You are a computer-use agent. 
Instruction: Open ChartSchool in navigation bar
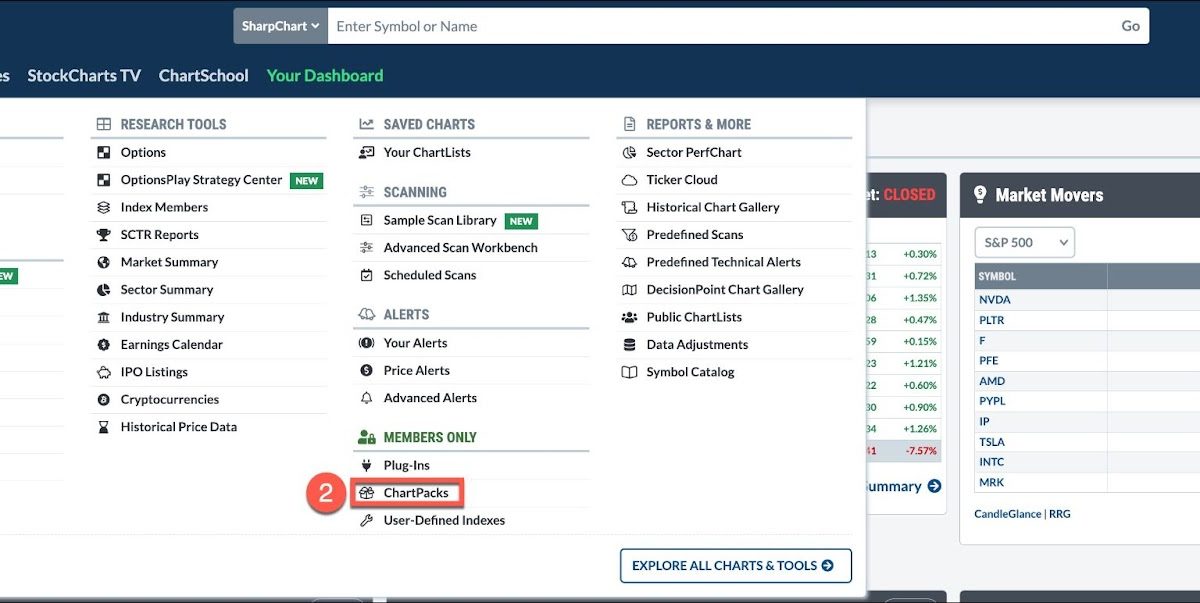(204, 75)
